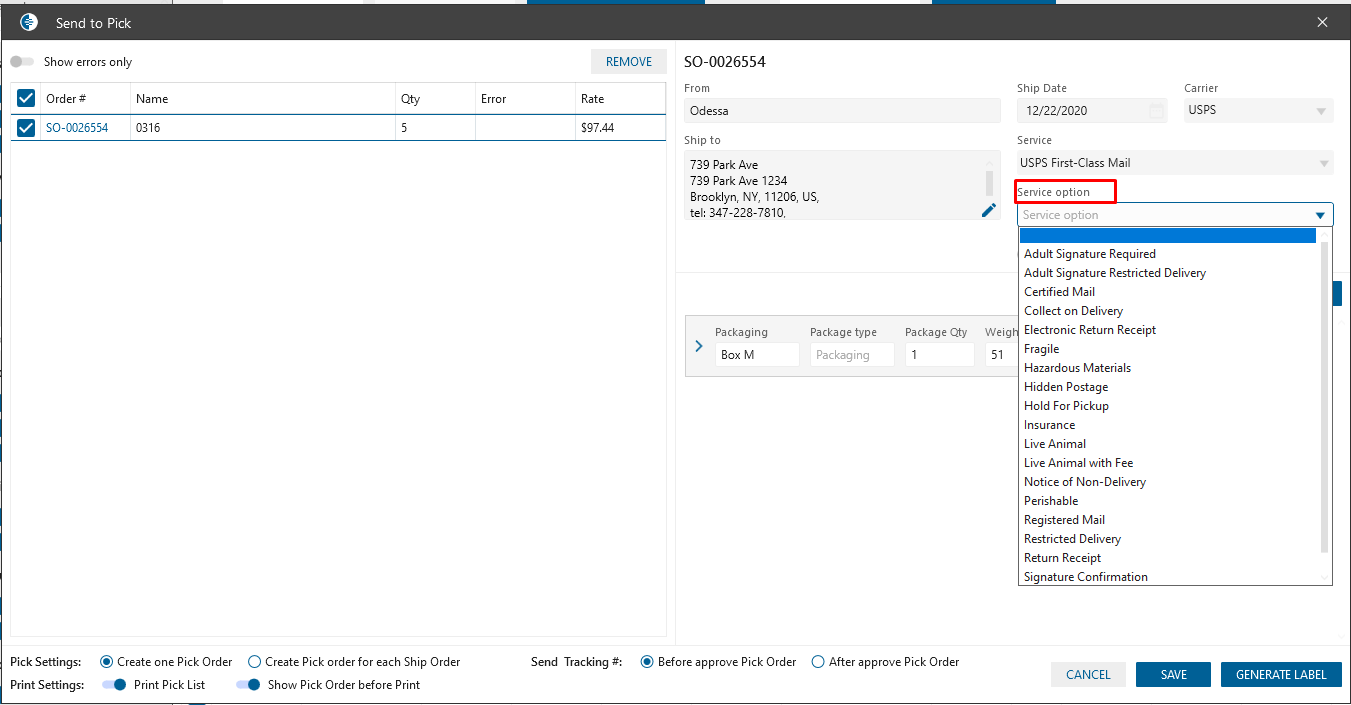Click the SAVE button
This screenshot has height=705, width=1351.
1174,675
